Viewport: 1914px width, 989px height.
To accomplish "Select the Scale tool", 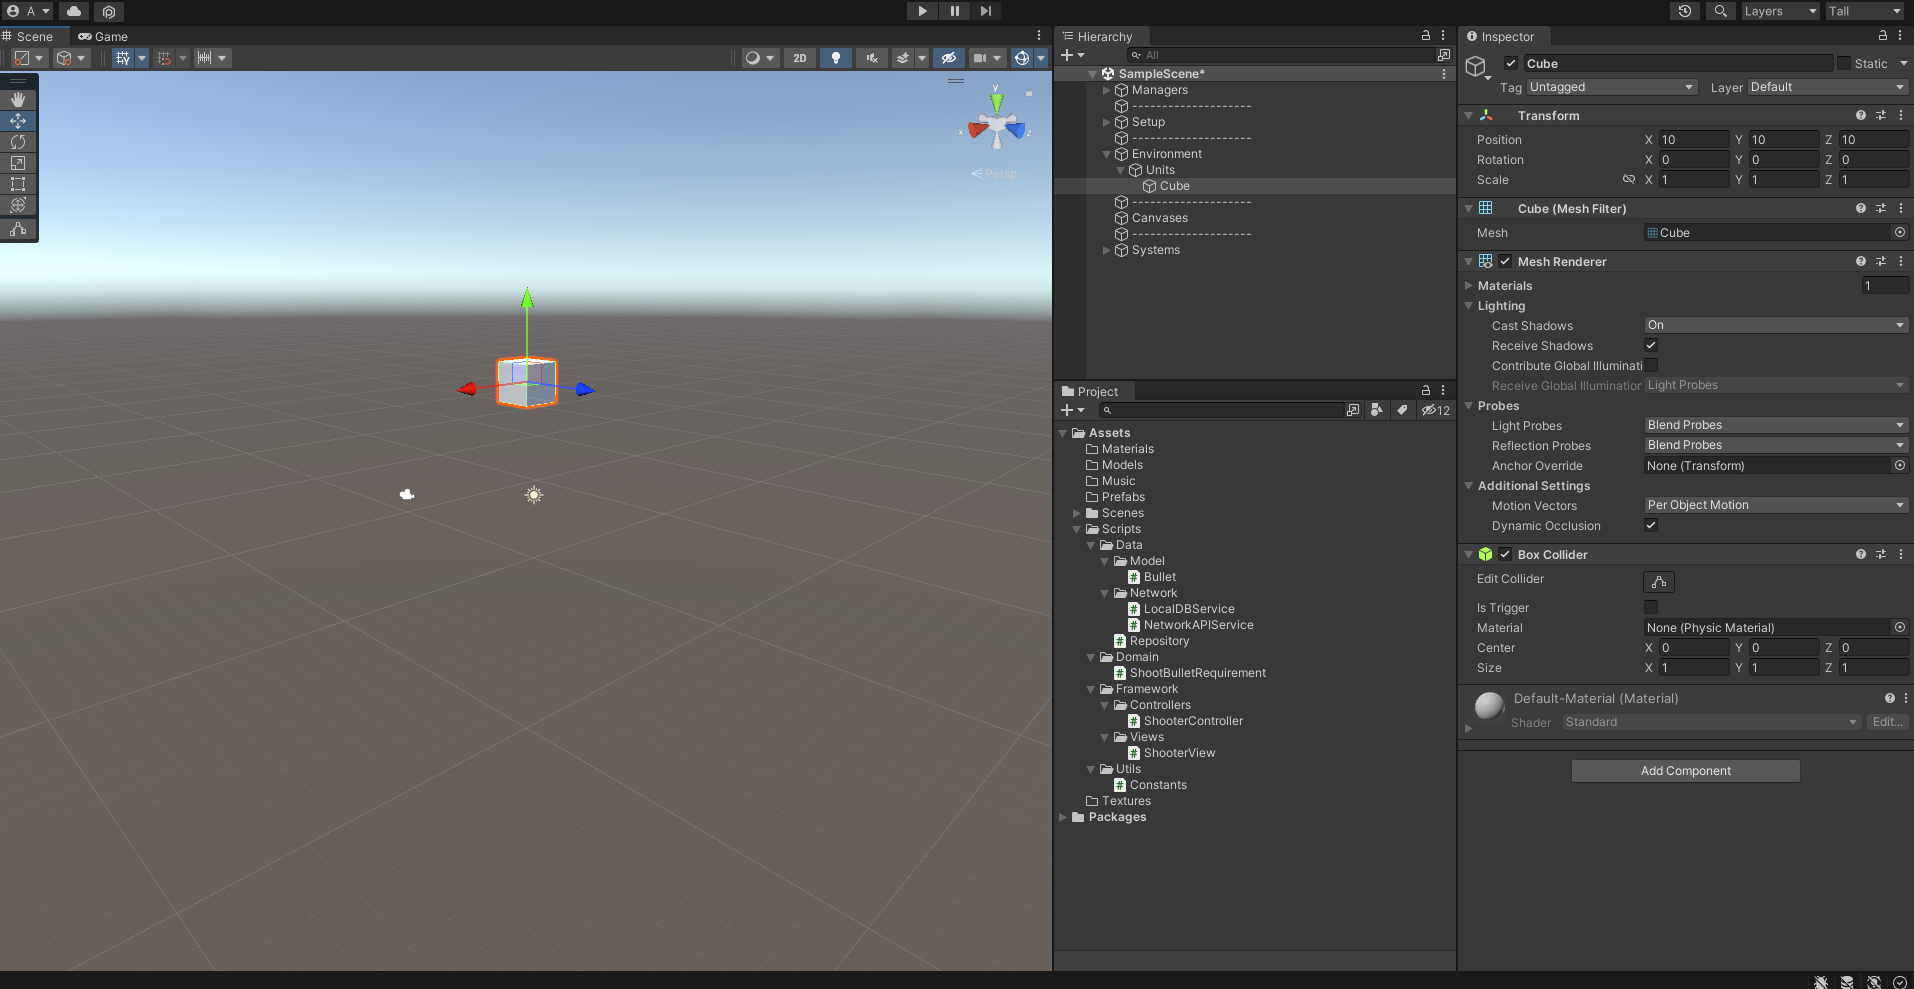I will (x=18, y=163).
